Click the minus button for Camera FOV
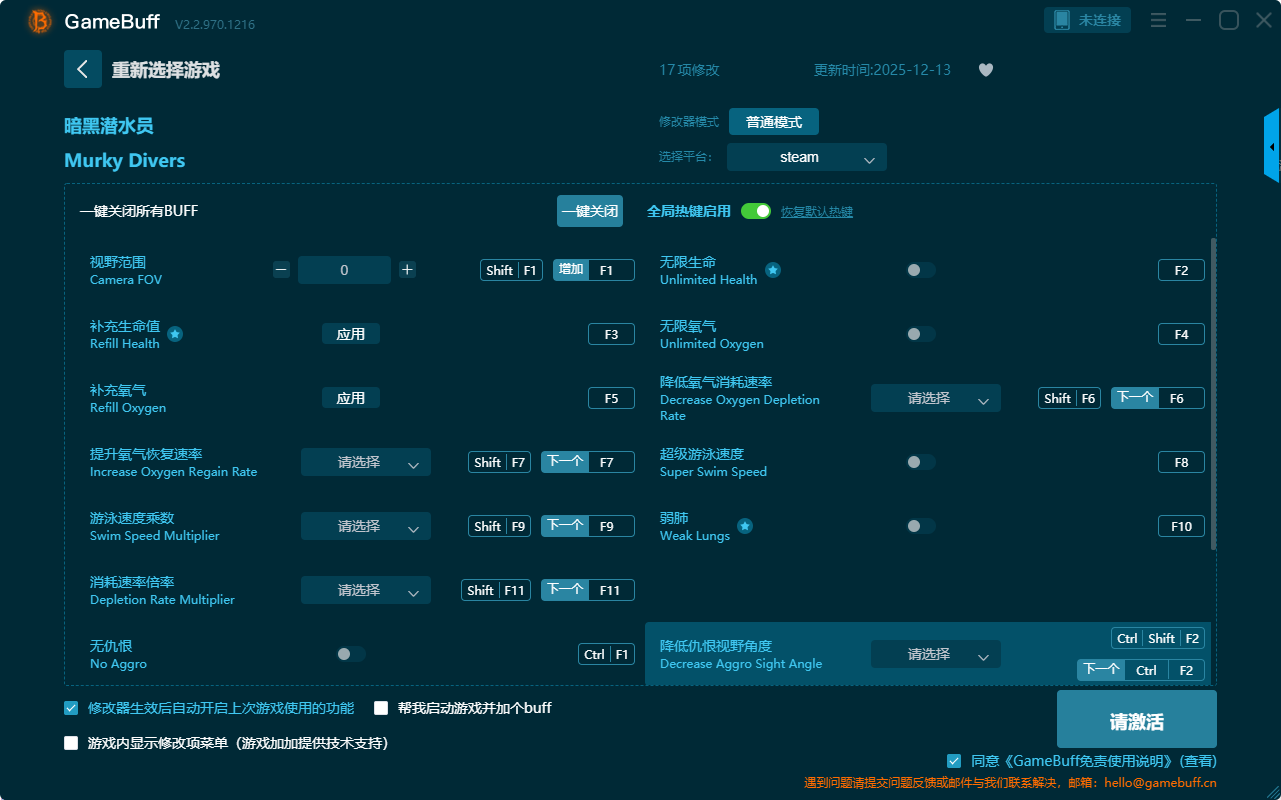Viewport: 1281px width, 800px height. (281, 270)
